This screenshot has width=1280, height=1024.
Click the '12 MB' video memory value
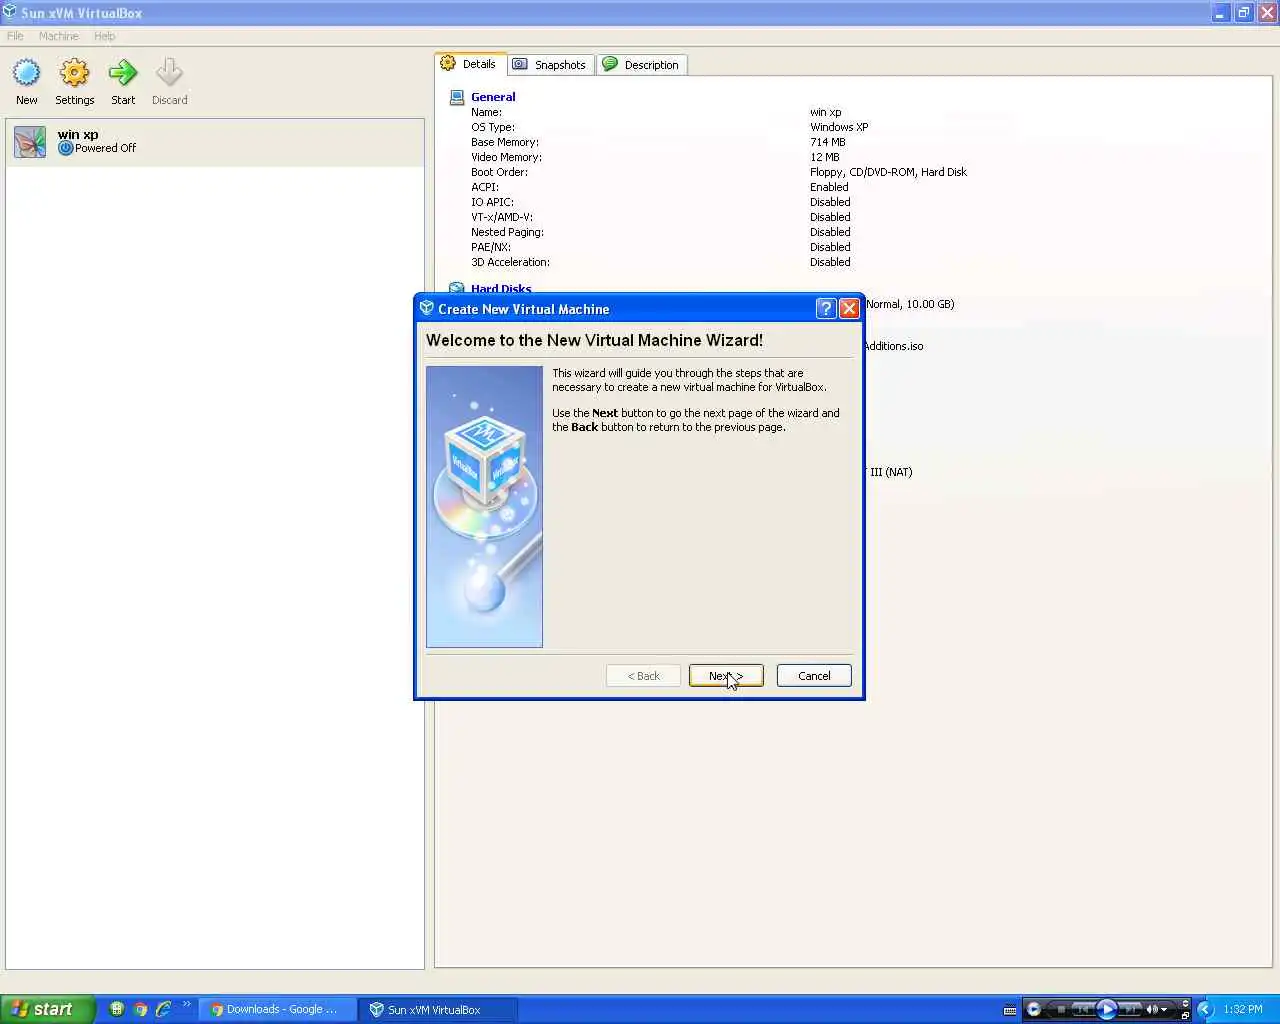[x=824, y=157]
